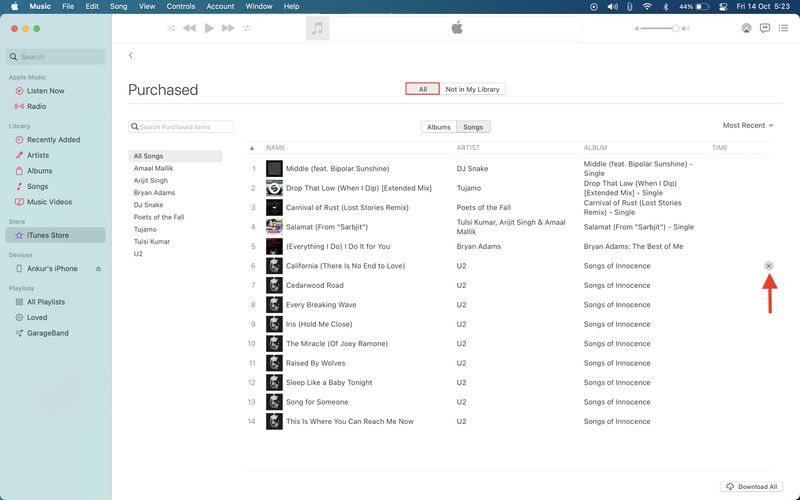Screen dimensions: 800x500
Task: Toggle repeat mode
Action: (x=247, y=28)
